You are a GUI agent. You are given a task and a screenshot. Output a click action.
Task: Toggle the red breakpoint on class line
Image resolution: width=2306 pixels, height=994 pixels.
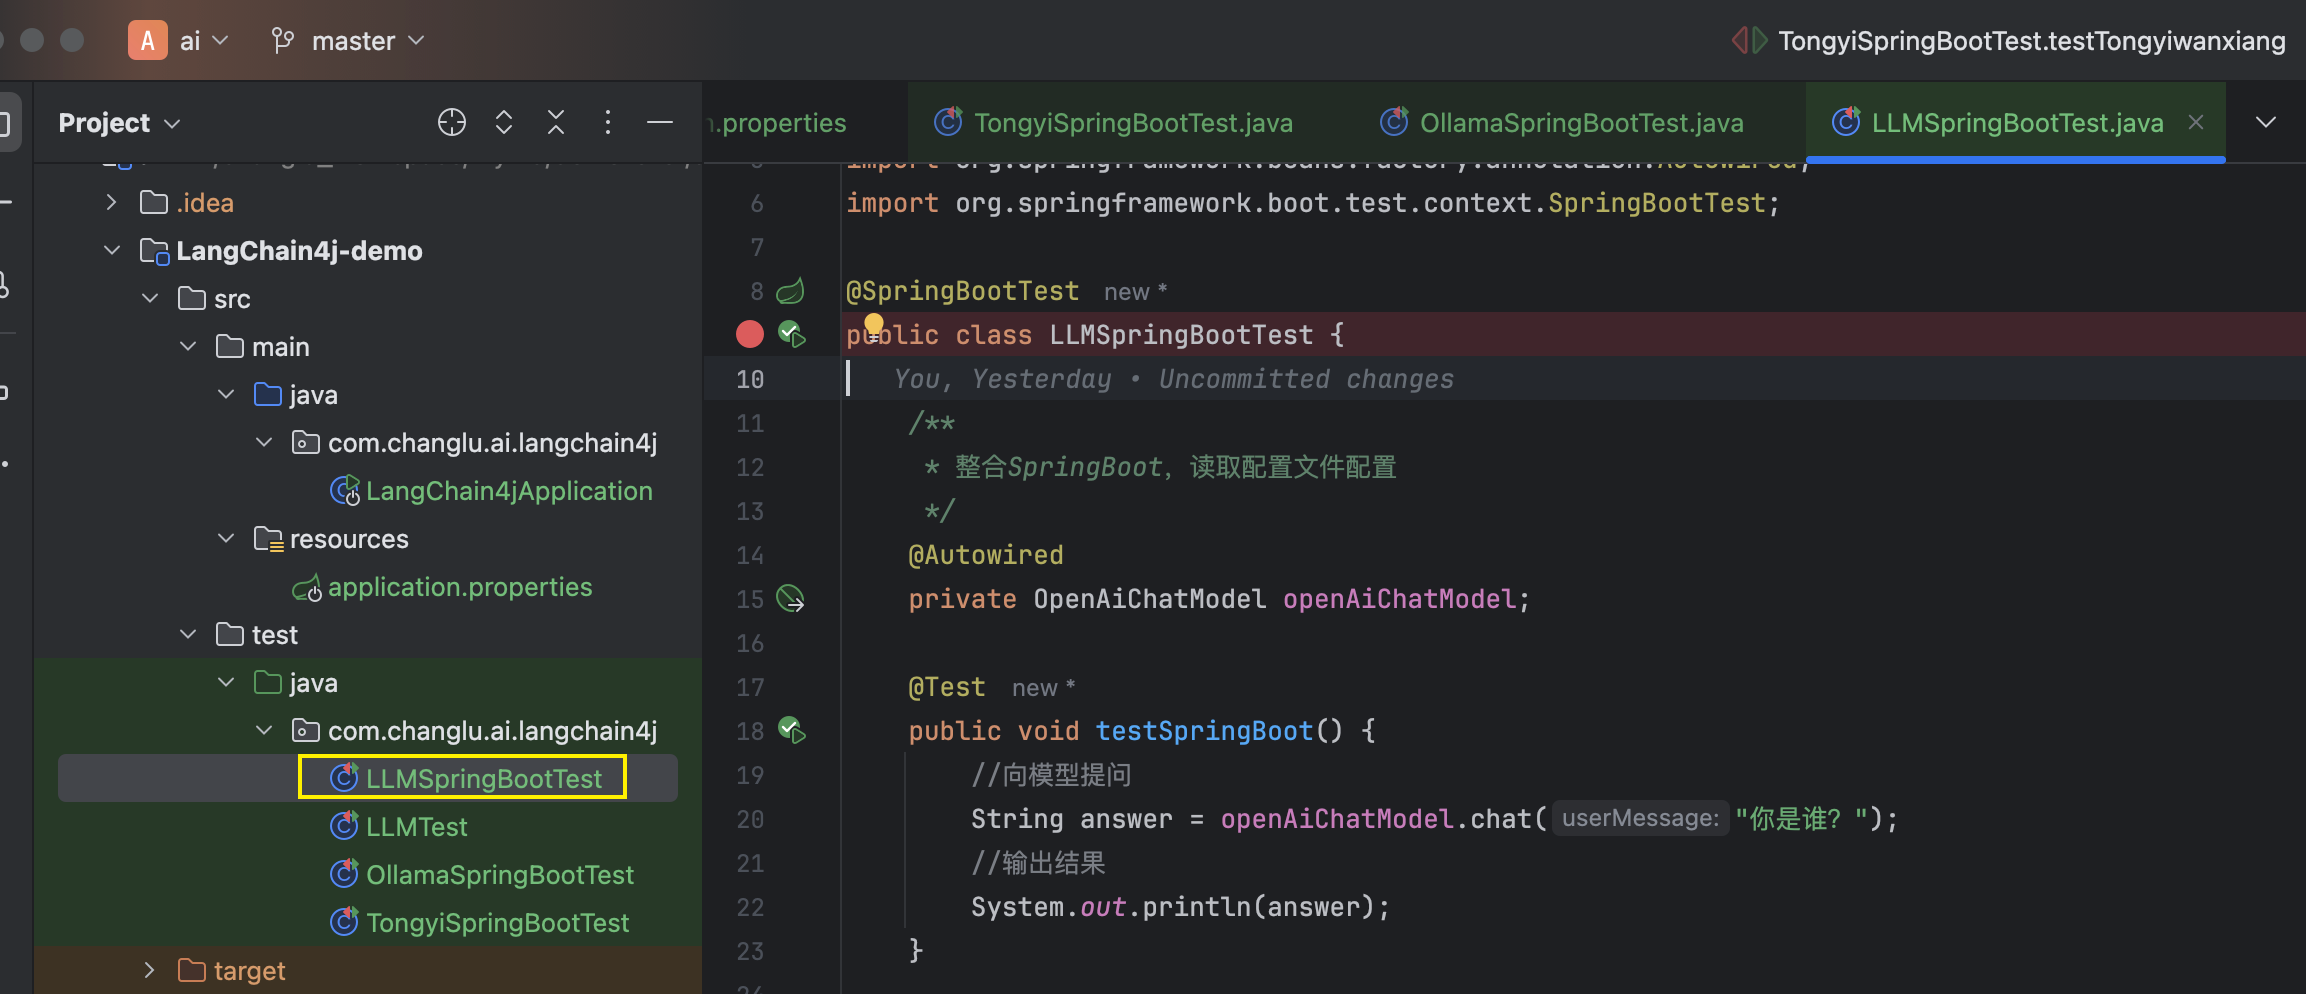[x=750, y=334]
